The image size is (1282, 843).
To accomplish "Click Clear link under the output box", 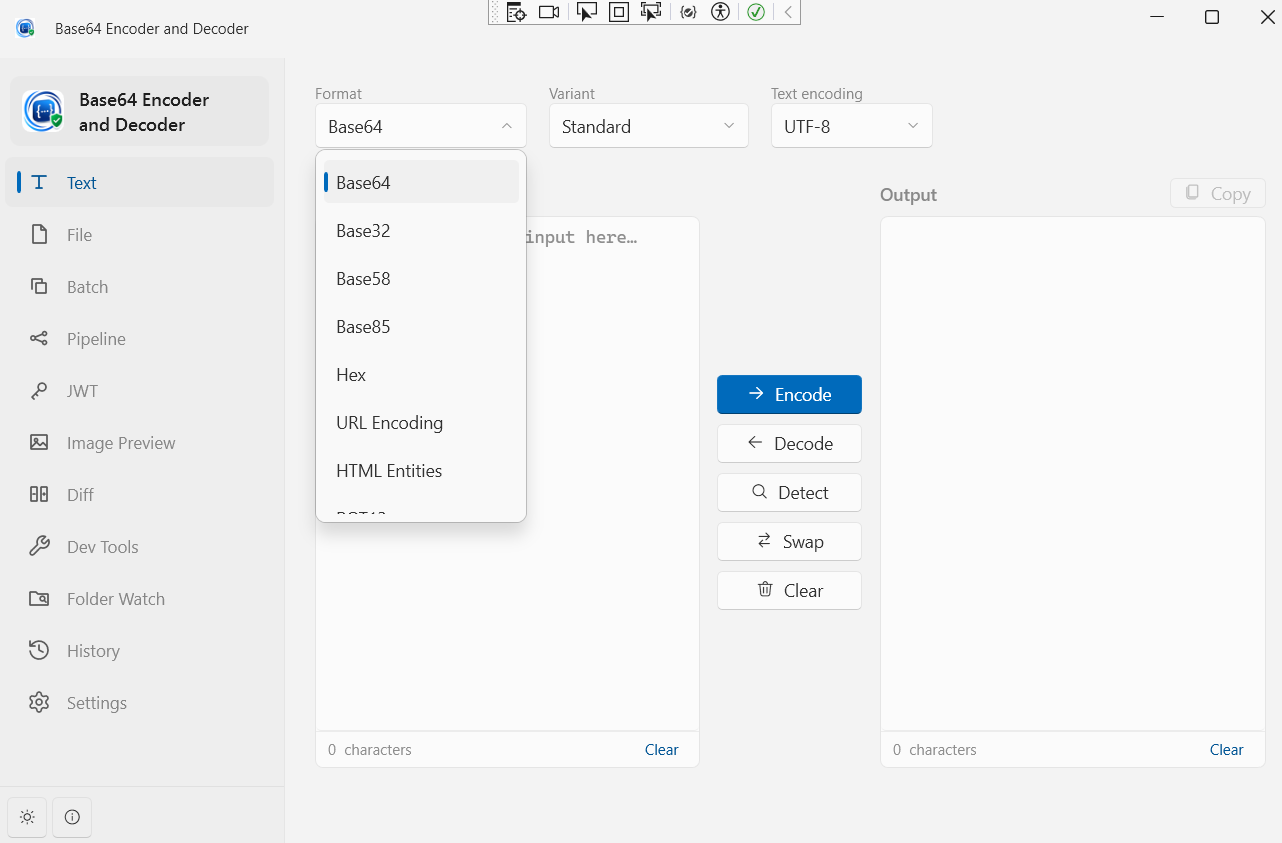I will (1227, 749).
